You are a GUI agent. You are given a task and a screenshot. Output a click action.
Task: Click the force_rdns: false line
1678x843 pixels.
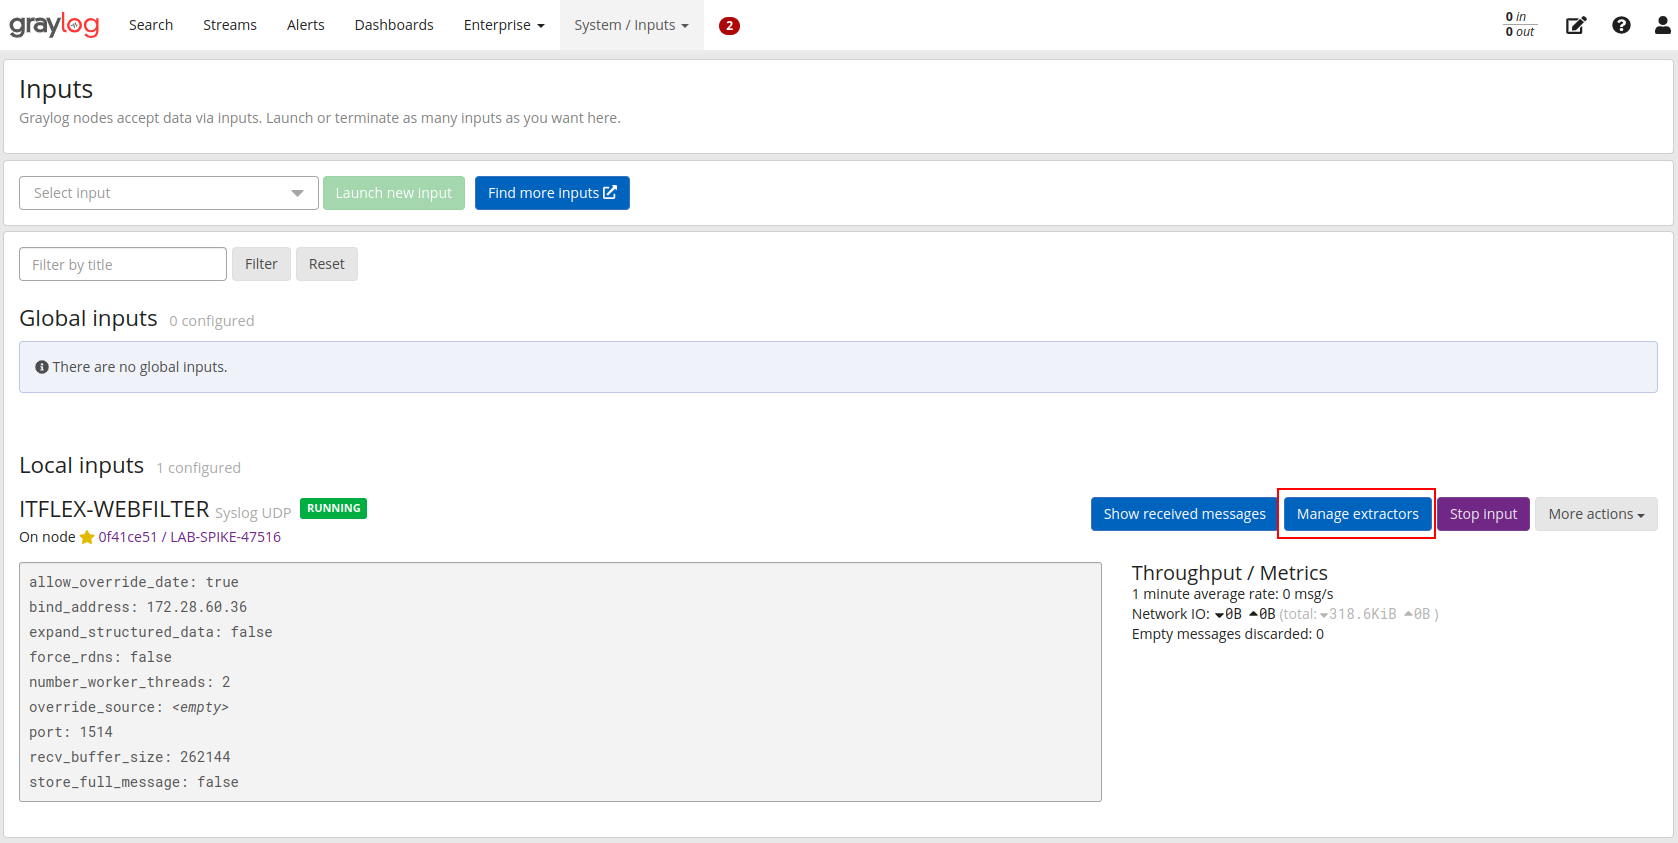click(x=100, y=657)
